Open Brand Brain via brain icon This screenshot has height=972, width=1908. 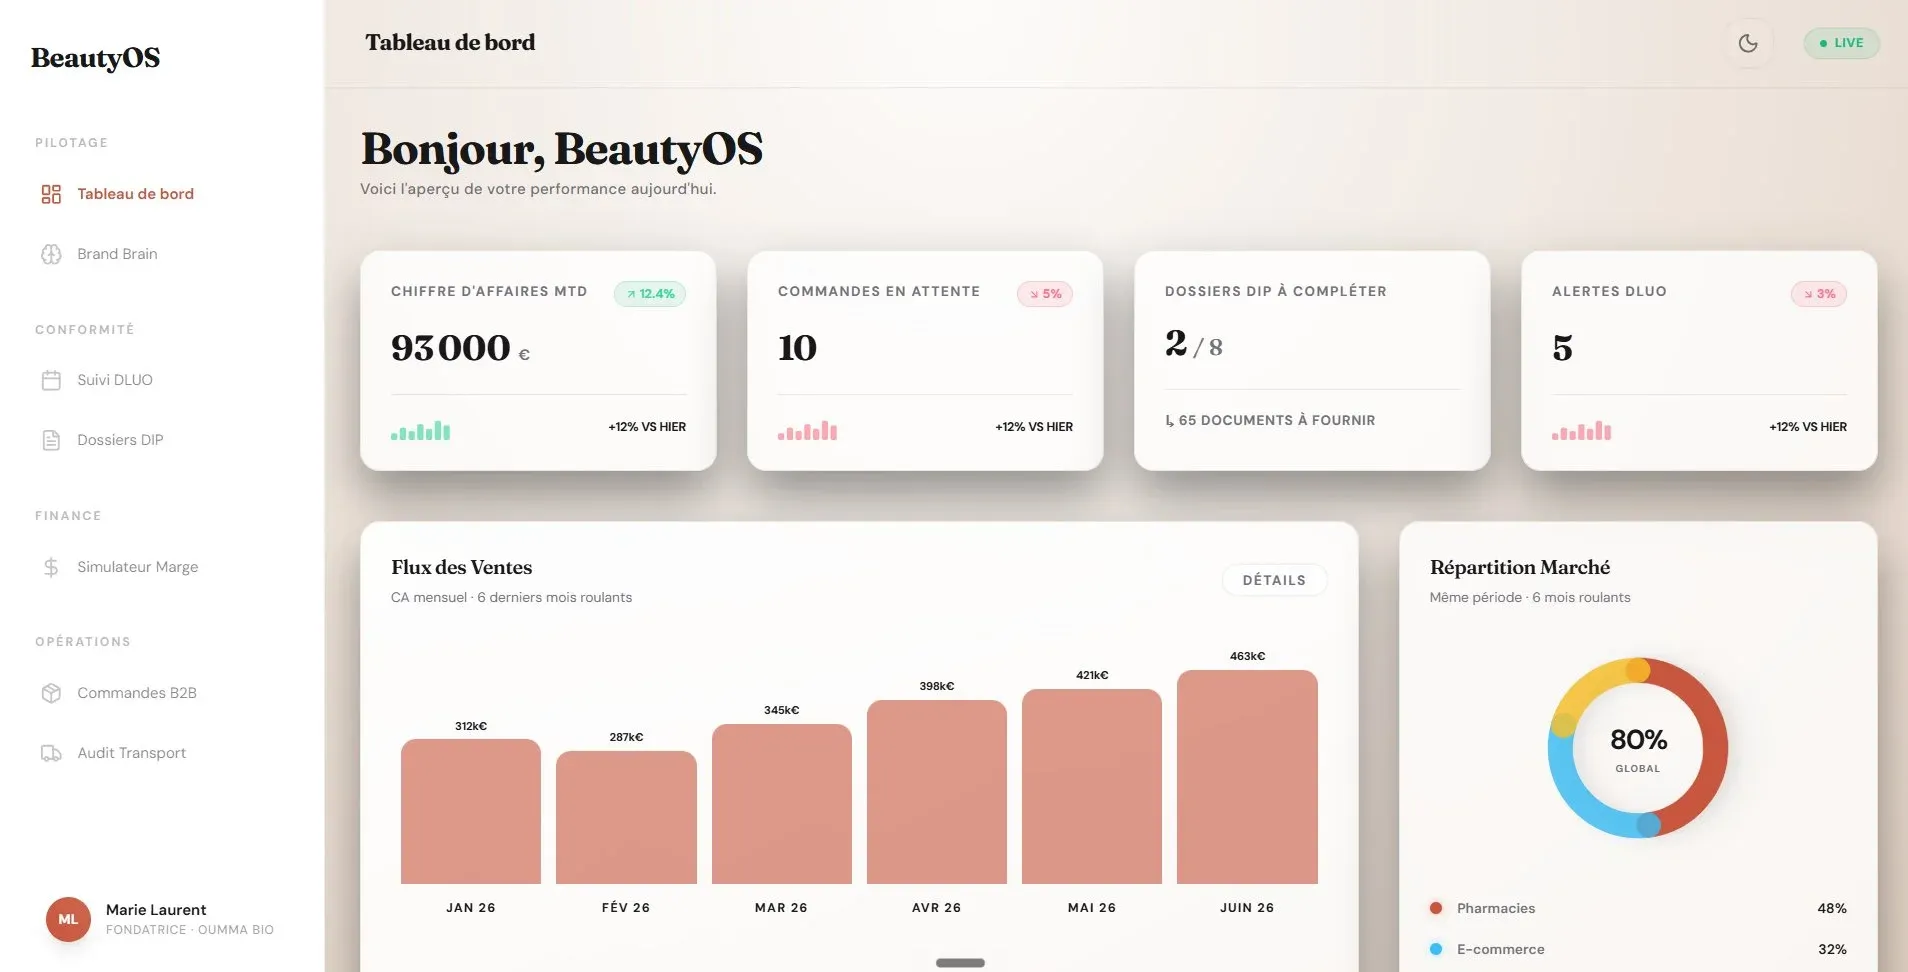tap(51, 254)
